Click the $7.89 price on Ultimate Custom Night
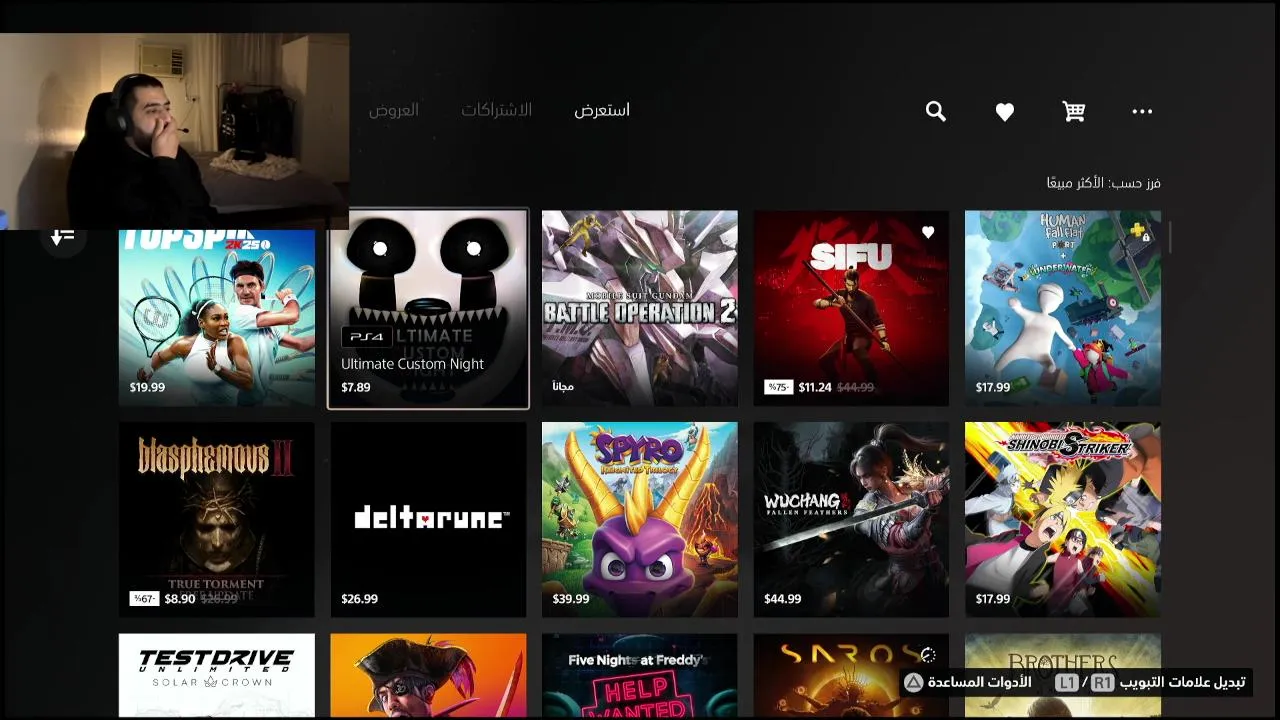The image size is (1280, 720). pyautogui.click(x=356, y=387)
